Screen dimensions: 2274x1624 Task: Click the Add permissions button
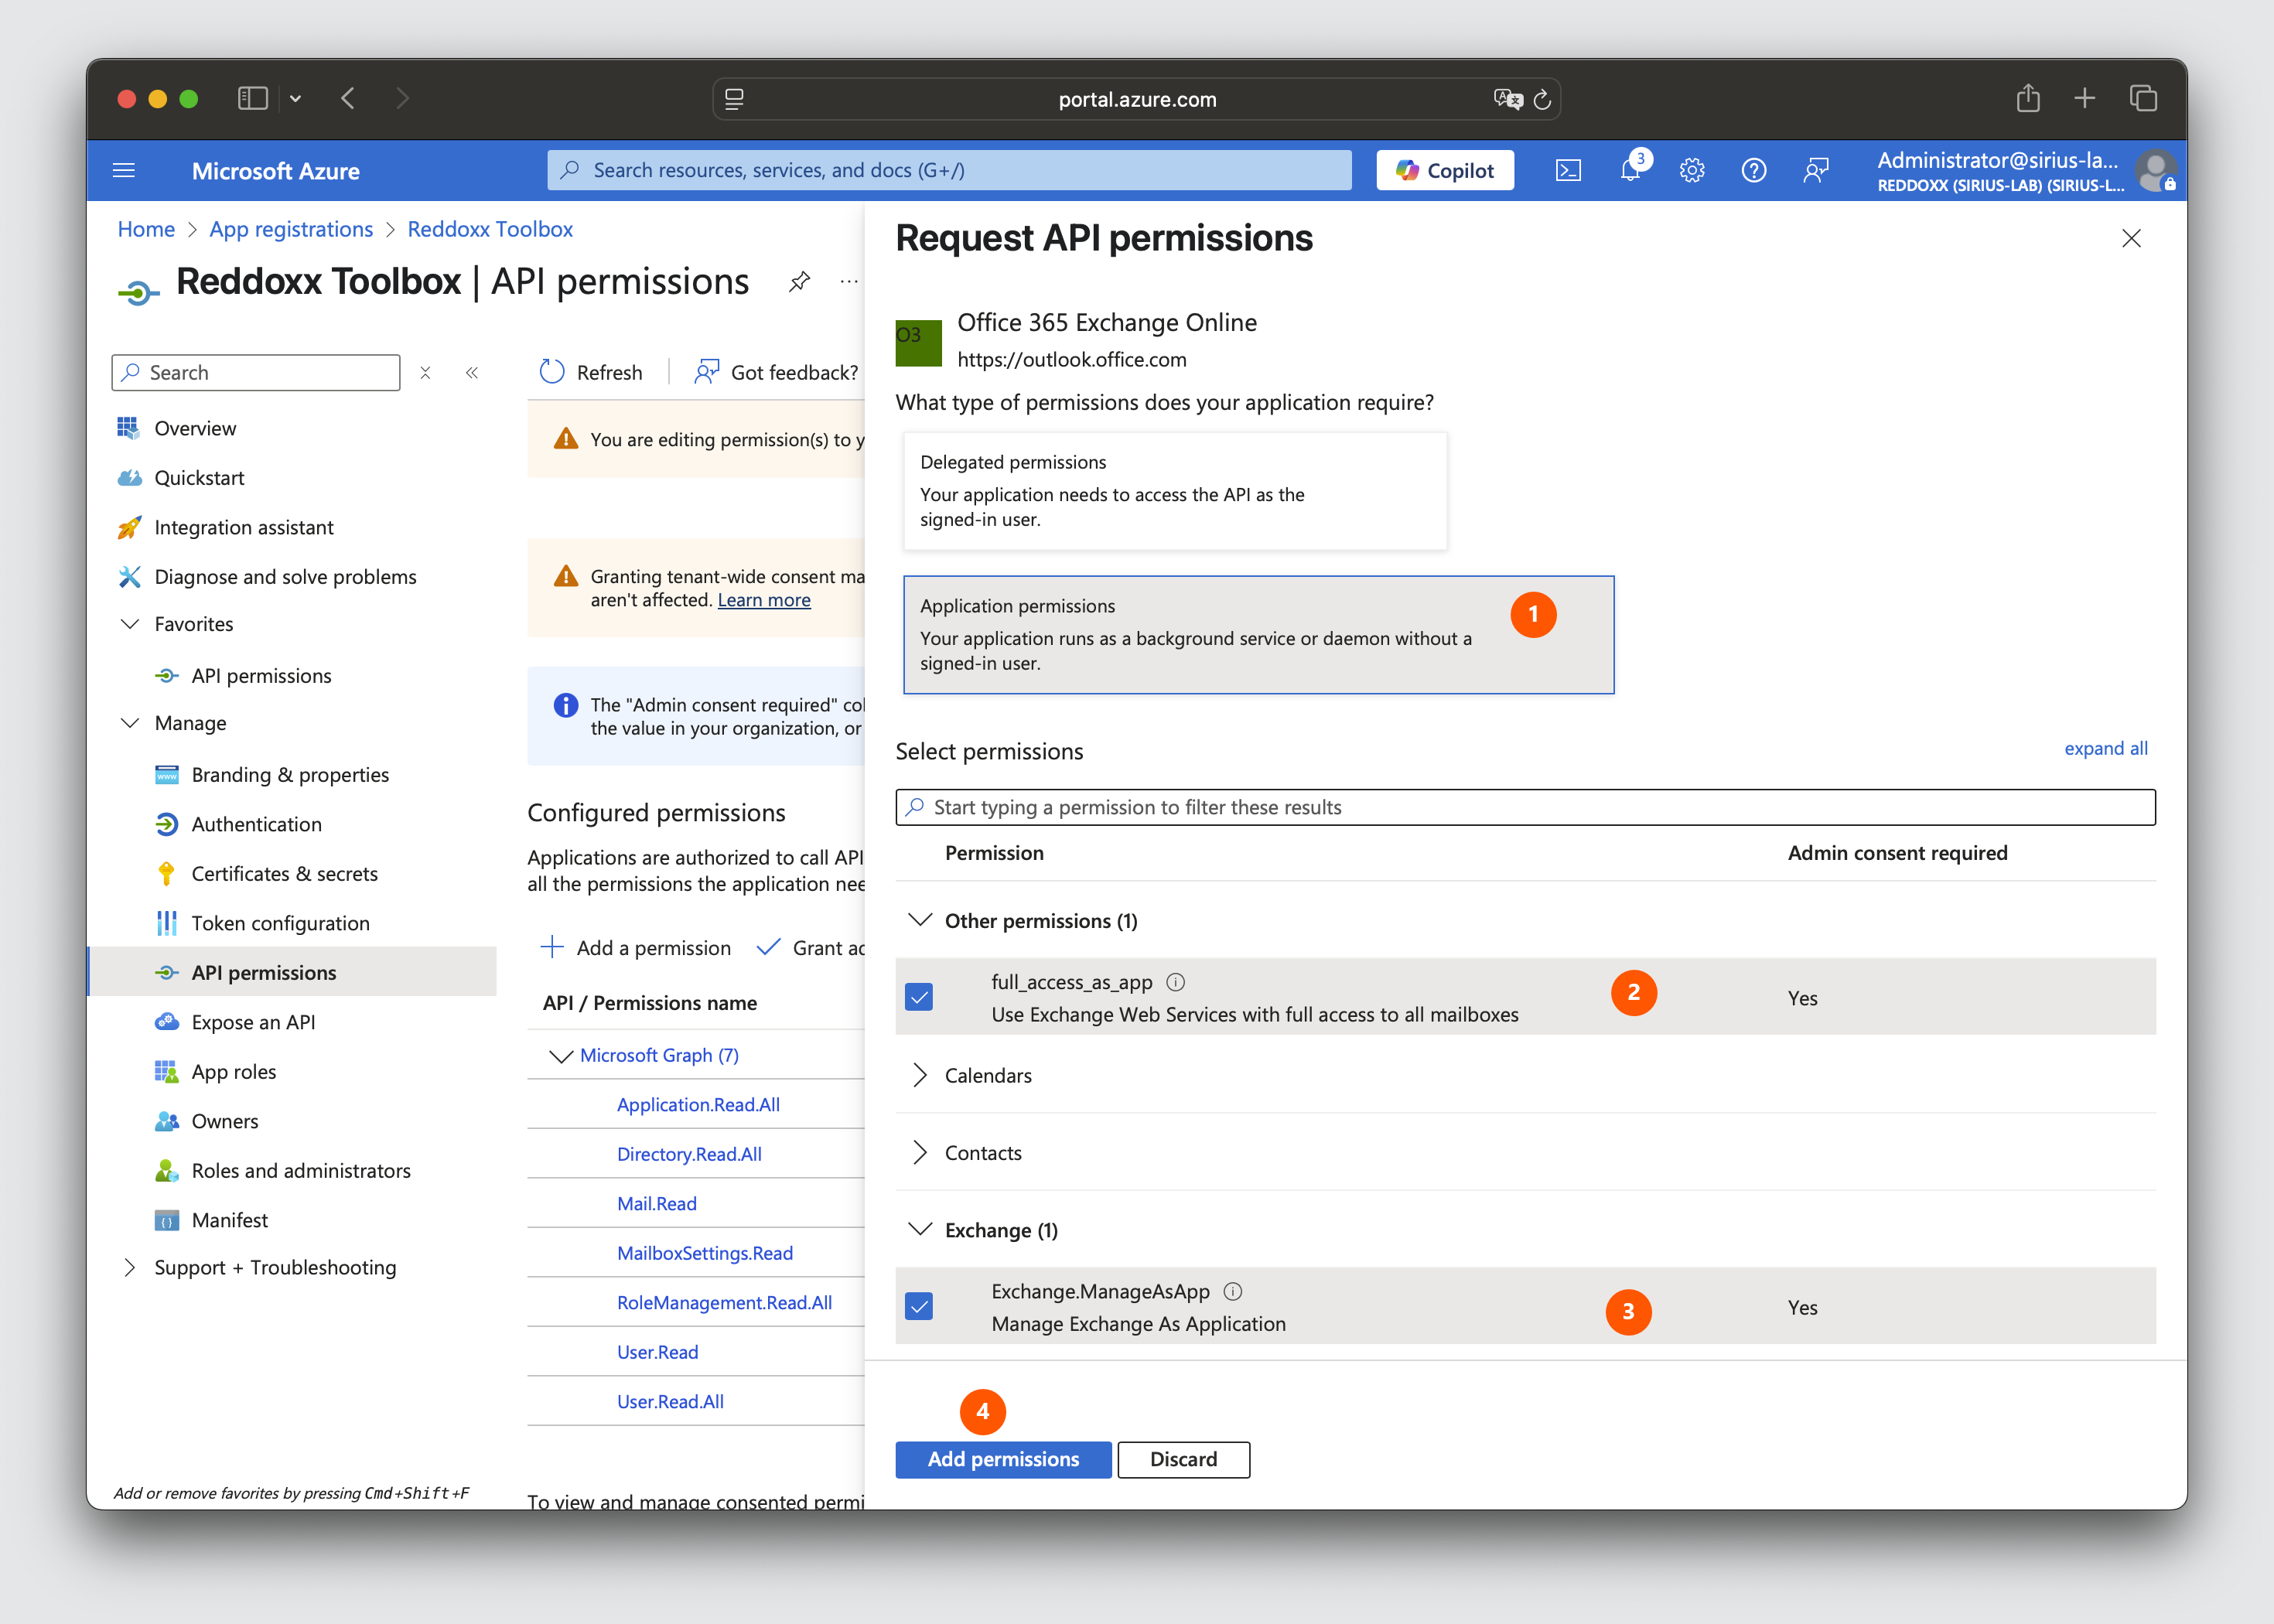1003,1459
